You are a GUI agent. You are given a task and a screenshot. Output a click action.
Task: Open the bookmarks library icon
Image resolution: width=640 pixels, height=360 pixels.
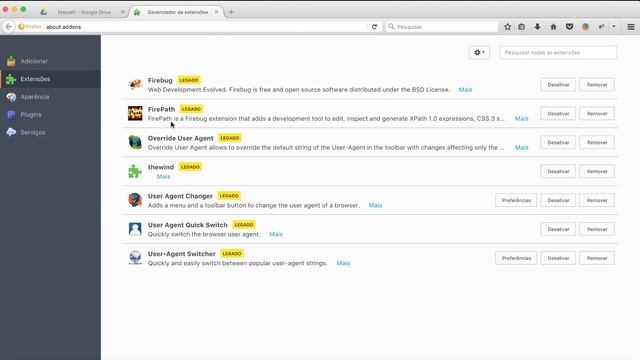522,27
